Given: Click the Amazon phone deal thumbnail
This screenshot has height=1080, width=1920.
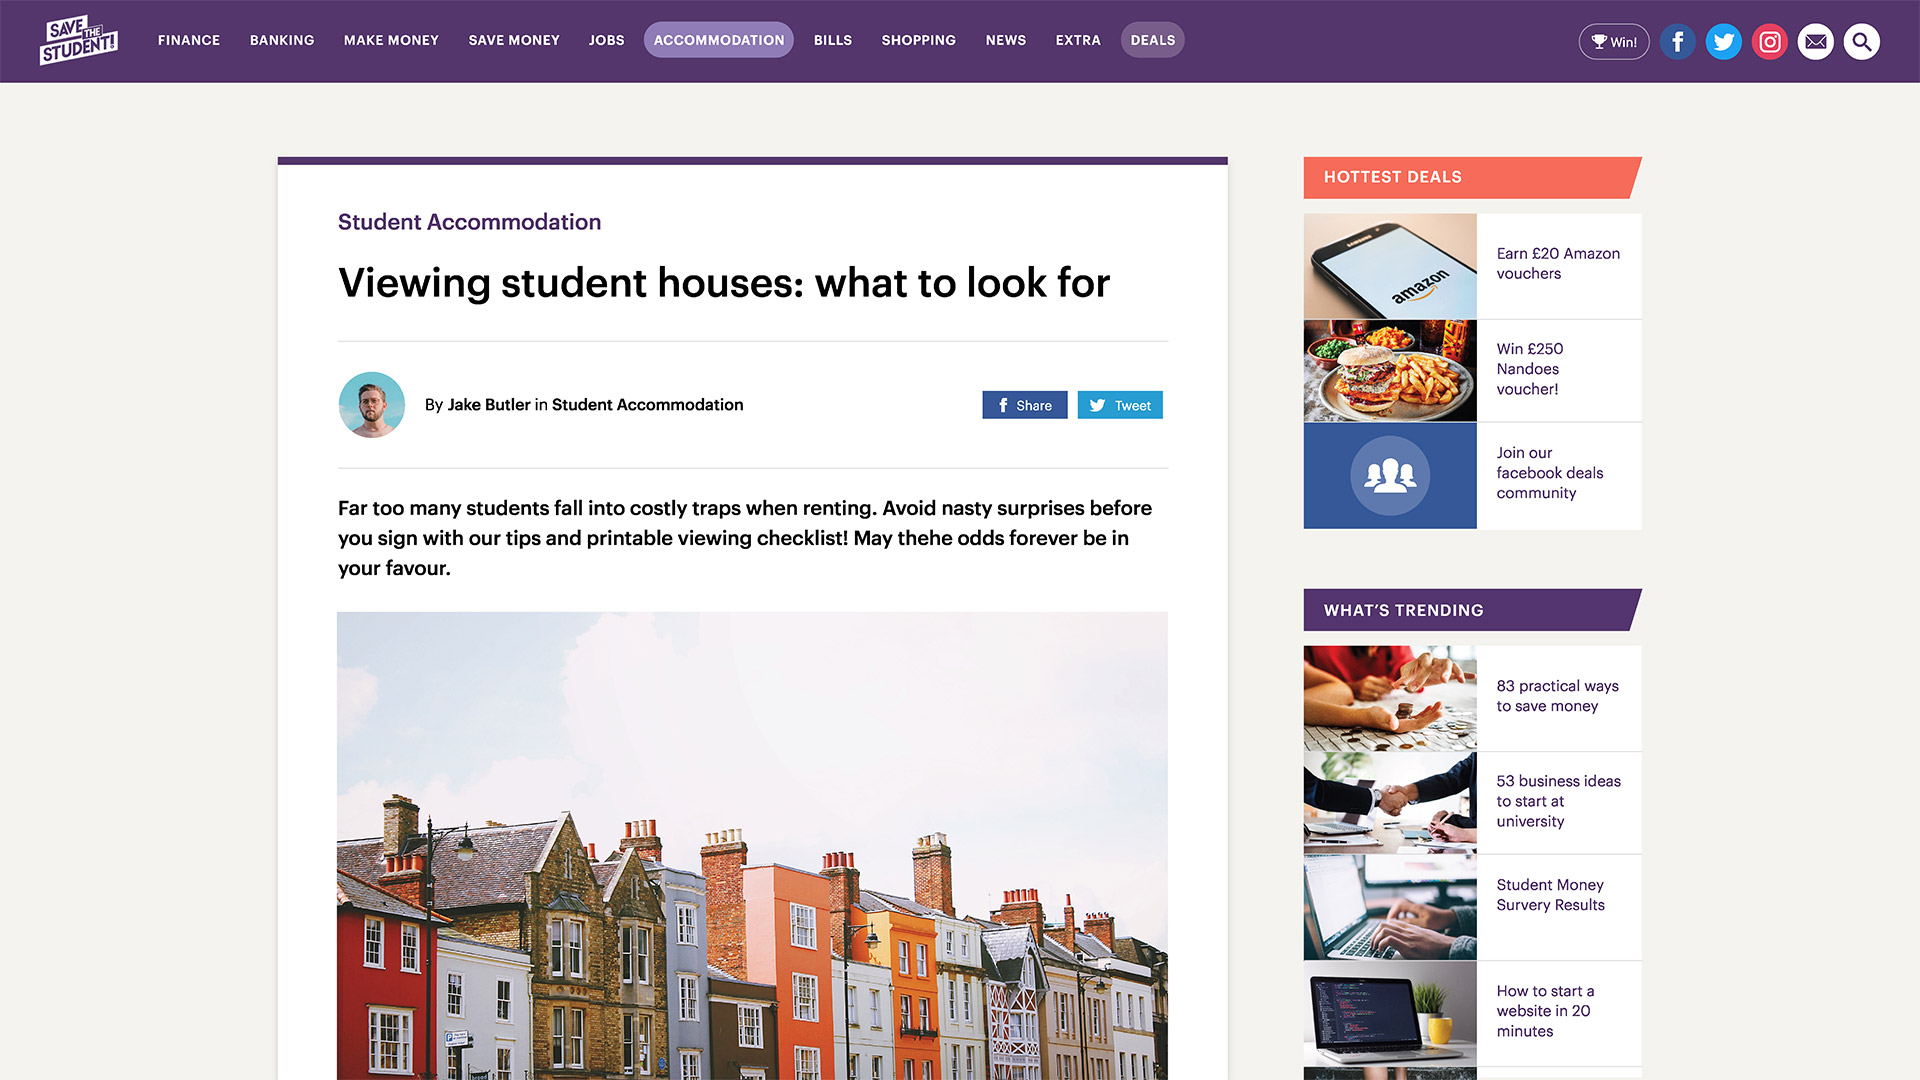Looking at the screenshot, I should tap(1389, 265).
